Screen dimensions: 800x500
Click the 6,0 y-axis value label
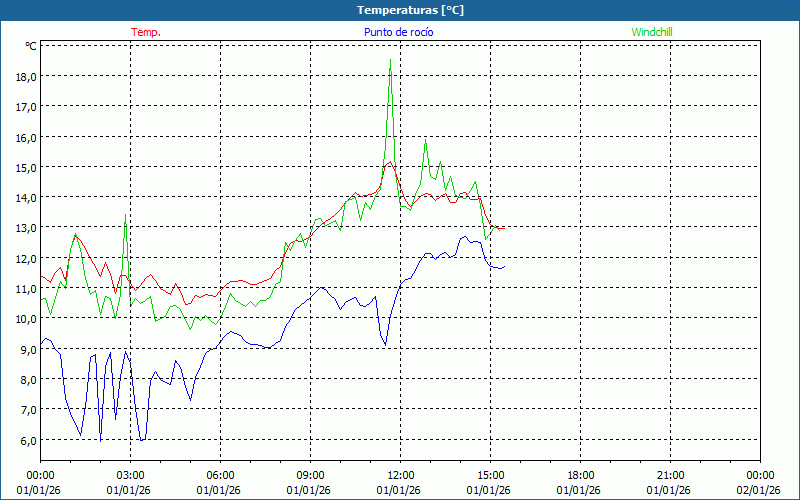click(x=26, y=440)
